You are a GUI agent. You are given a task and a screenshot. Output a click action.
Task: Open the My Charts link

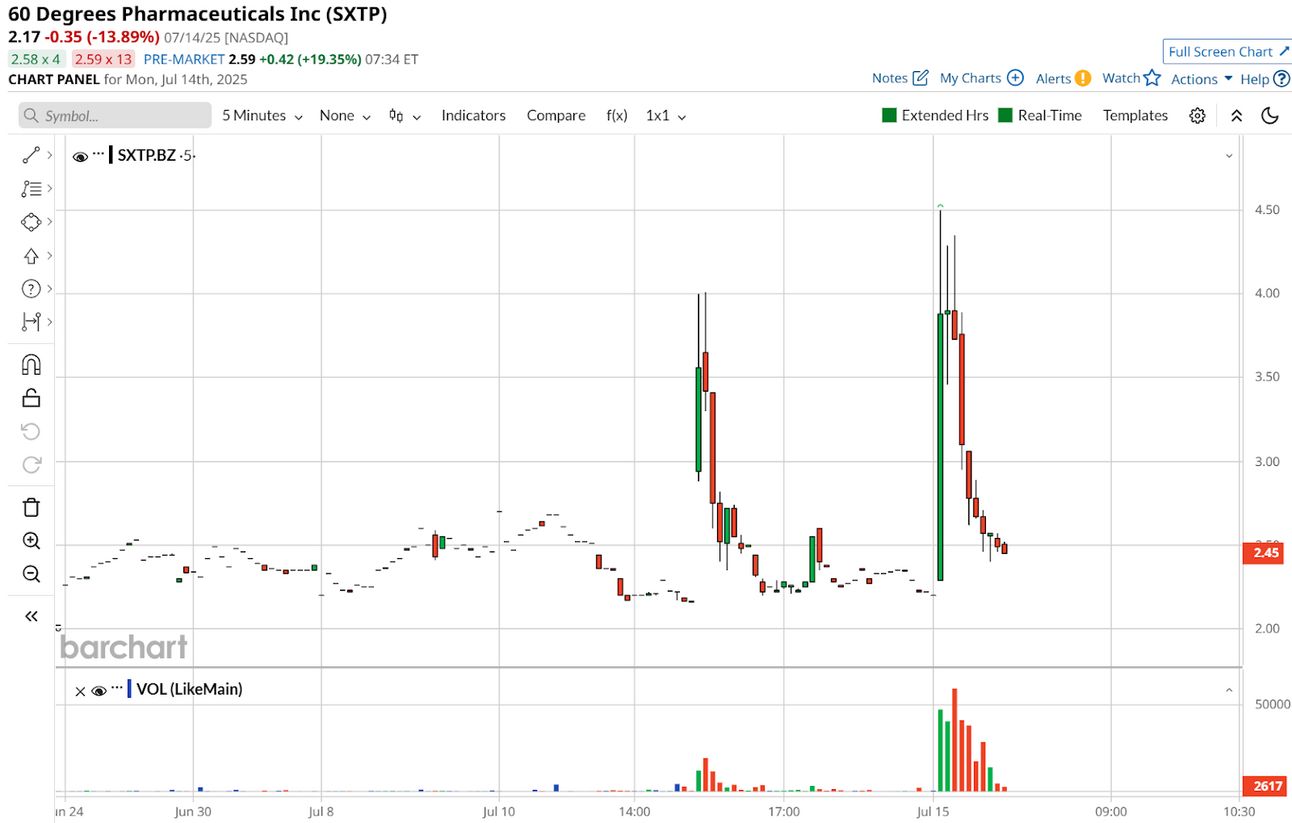click(x=970, y=78)
